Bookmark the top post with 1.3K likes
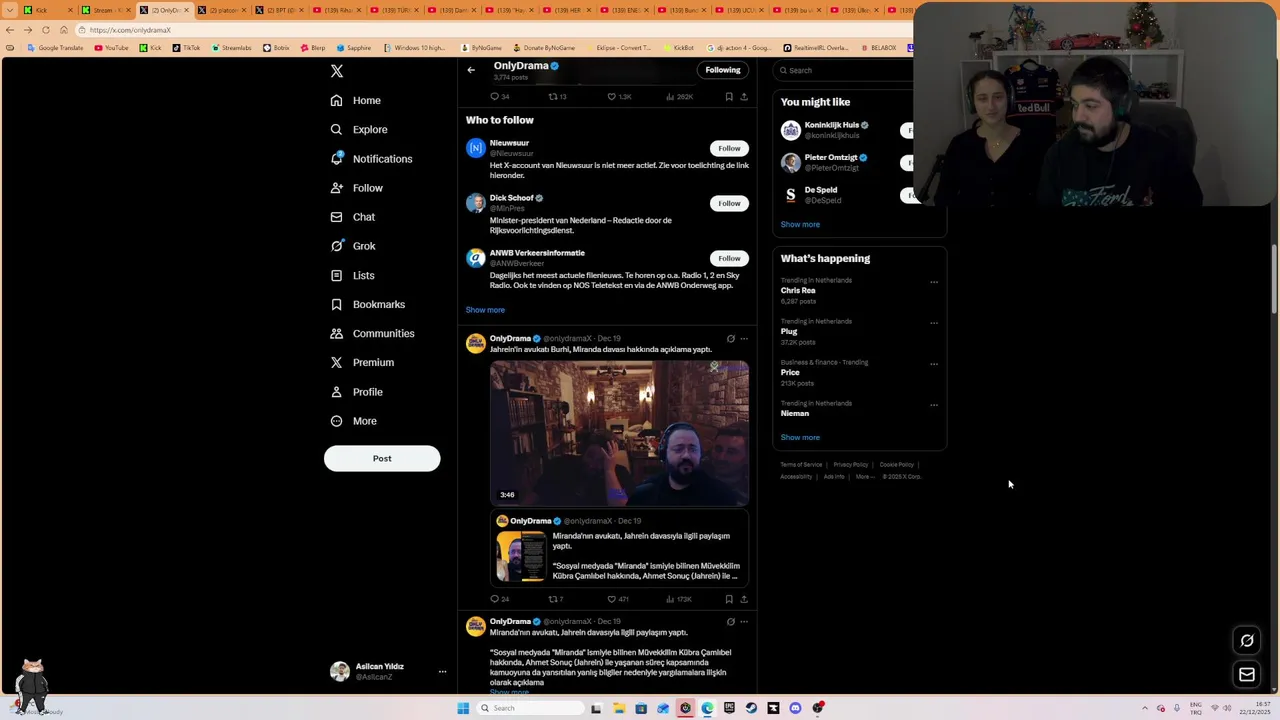 pyautogui.click(x=729, y=97)
